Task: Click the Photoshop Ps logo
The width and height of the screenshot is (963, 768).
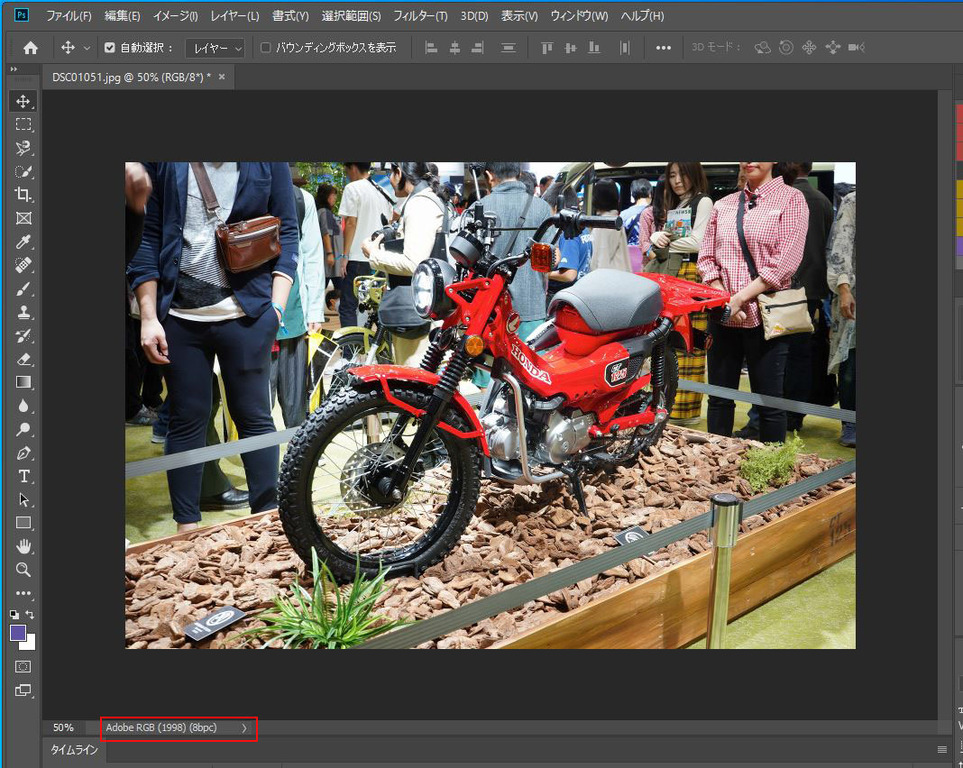Action: click(21, 15)
